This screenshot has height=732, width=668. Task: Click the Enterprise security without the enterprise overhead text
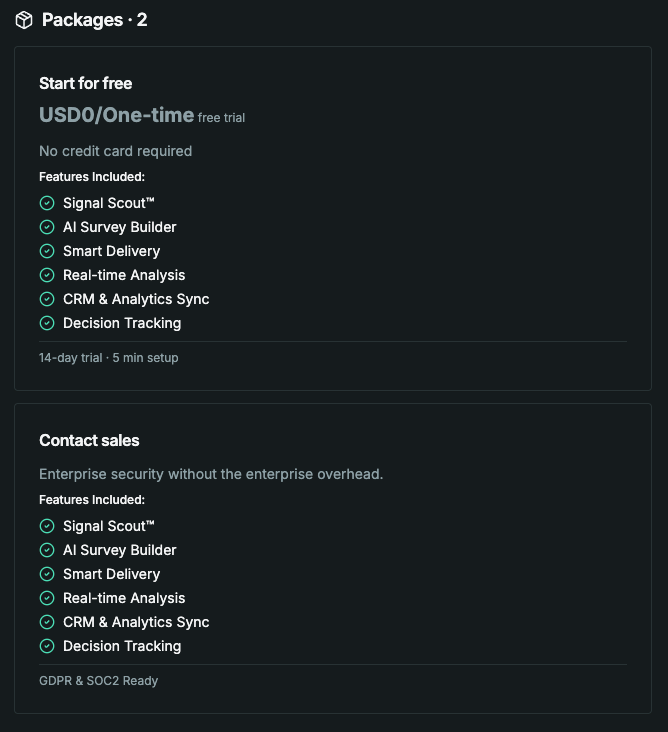[x=211, y=474]
